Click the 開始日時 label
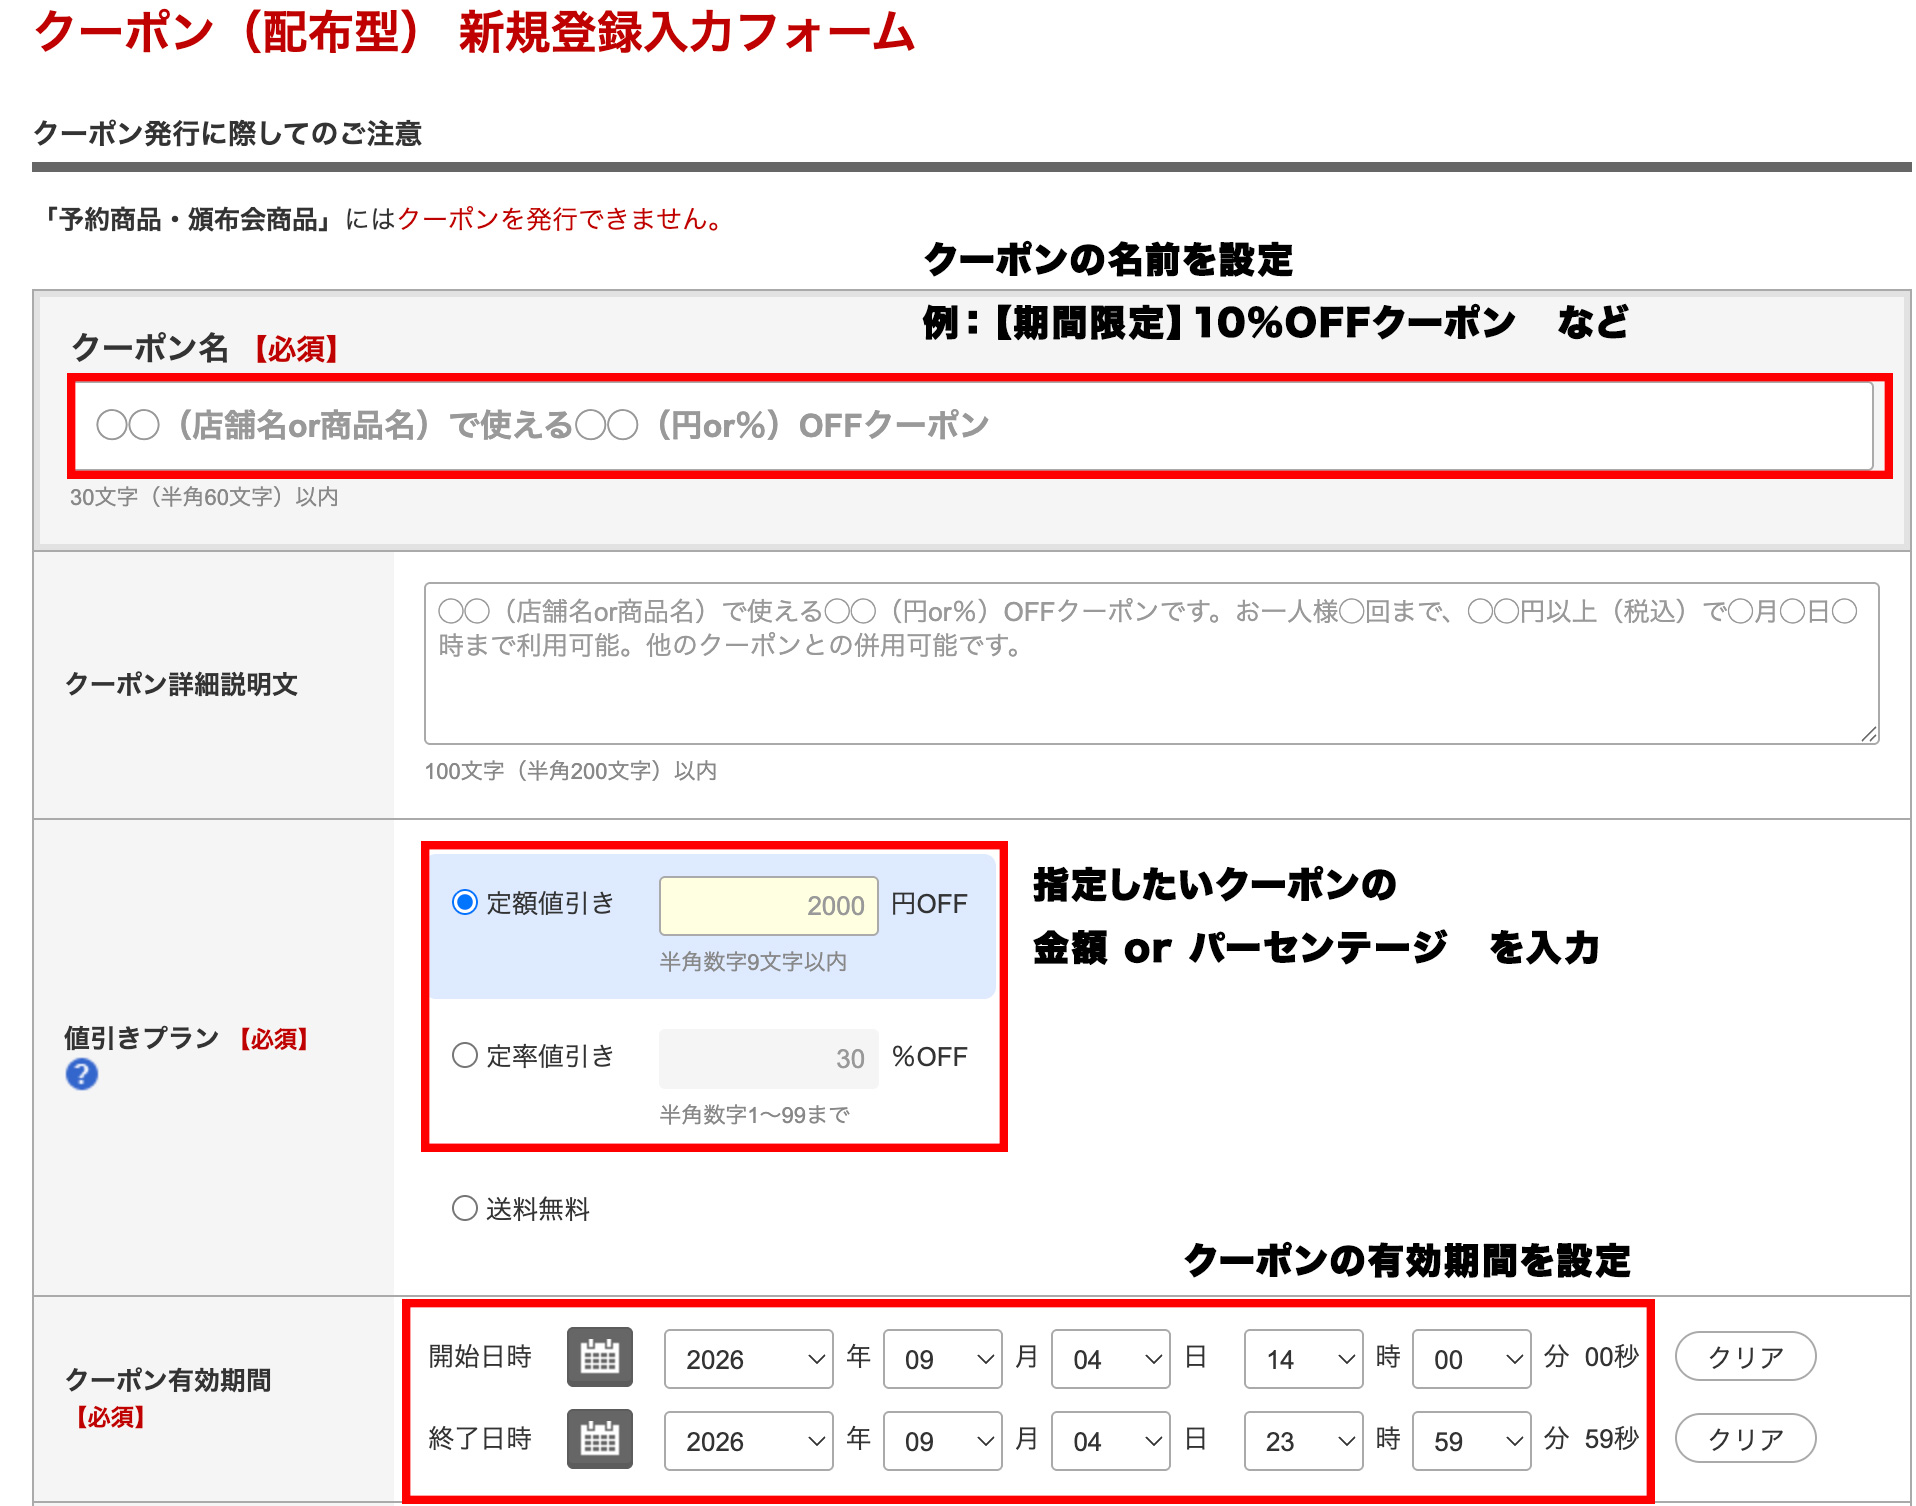The height and width of the screenshot is (1506, 1916). pos(480,1357)
